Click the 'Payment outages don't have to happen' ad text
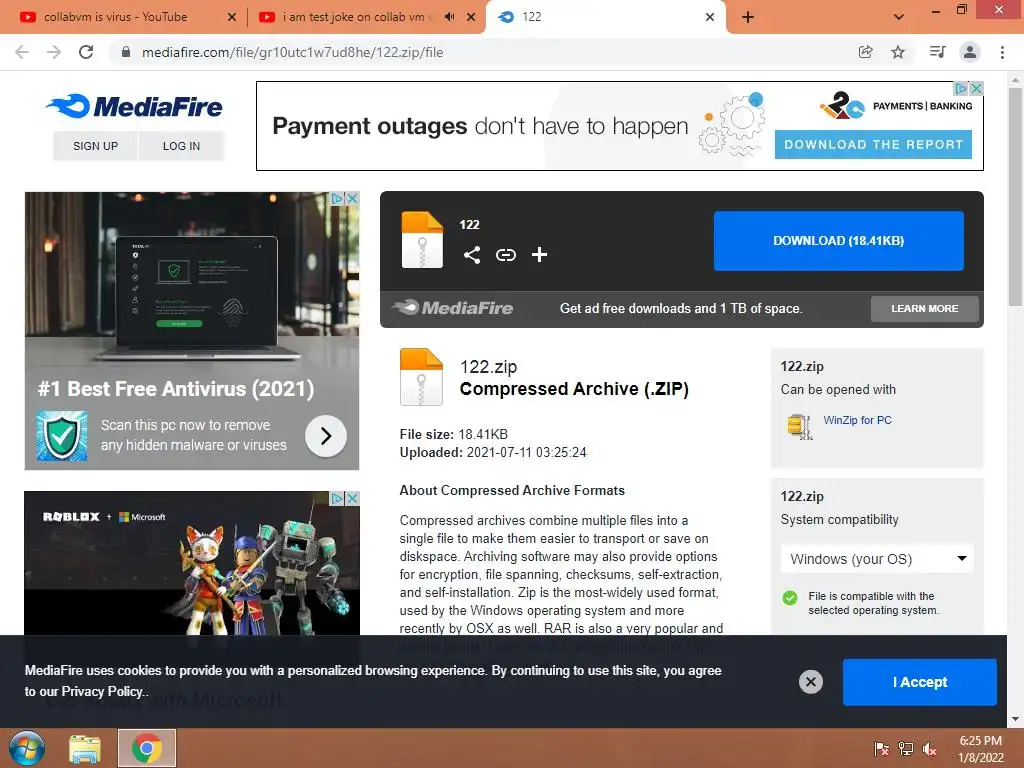The height and width of the screenshot is (768, 1024). (x=480, y=125)
